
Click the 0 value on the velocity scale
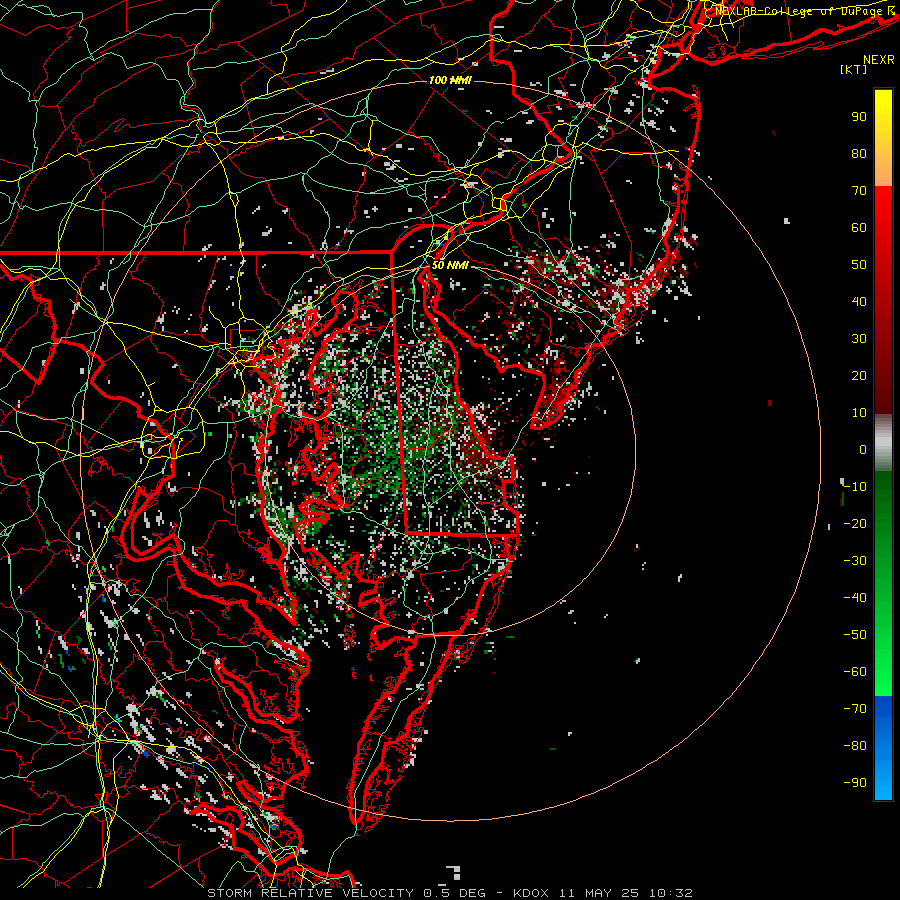pyautogui.click(x=863, y=450)
